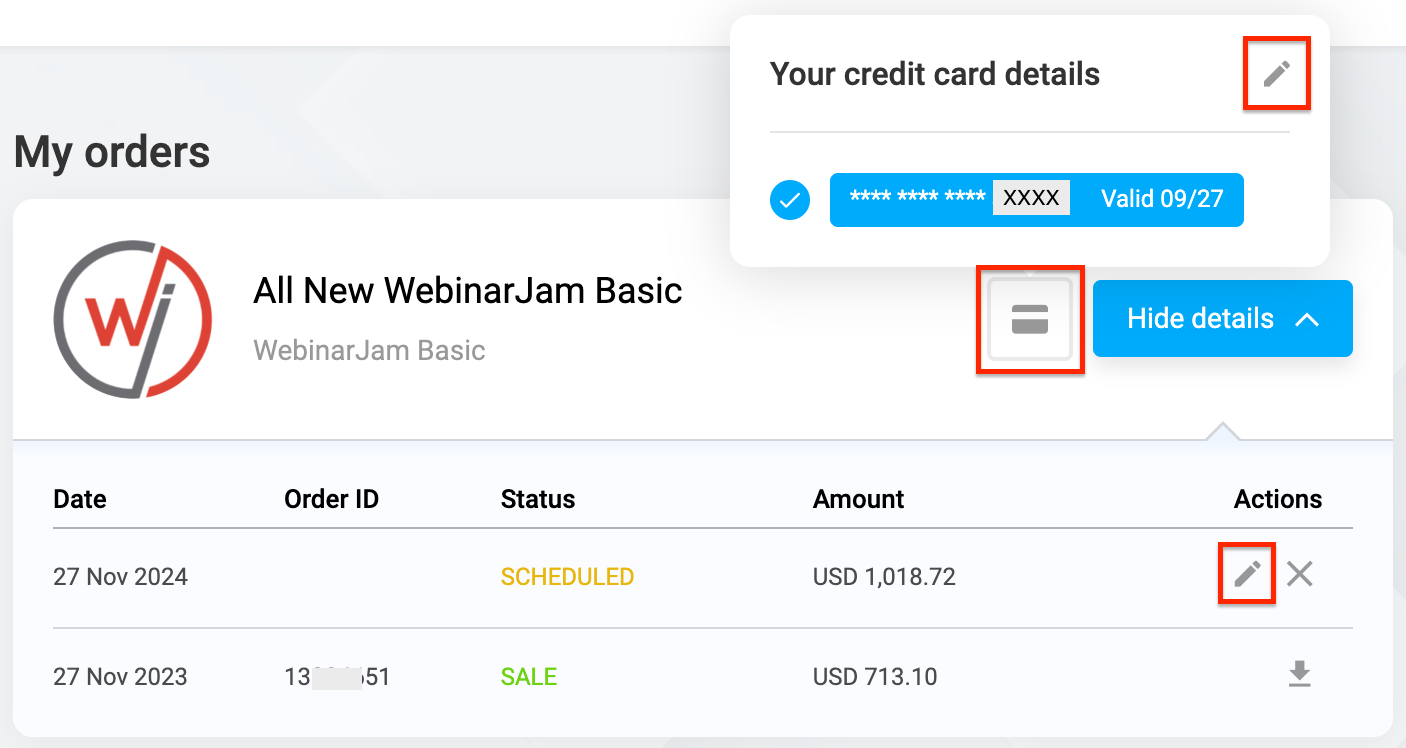The image size is (1406, 748).
Task: Select the SCHEDULED order row
Action: point(567,576)
